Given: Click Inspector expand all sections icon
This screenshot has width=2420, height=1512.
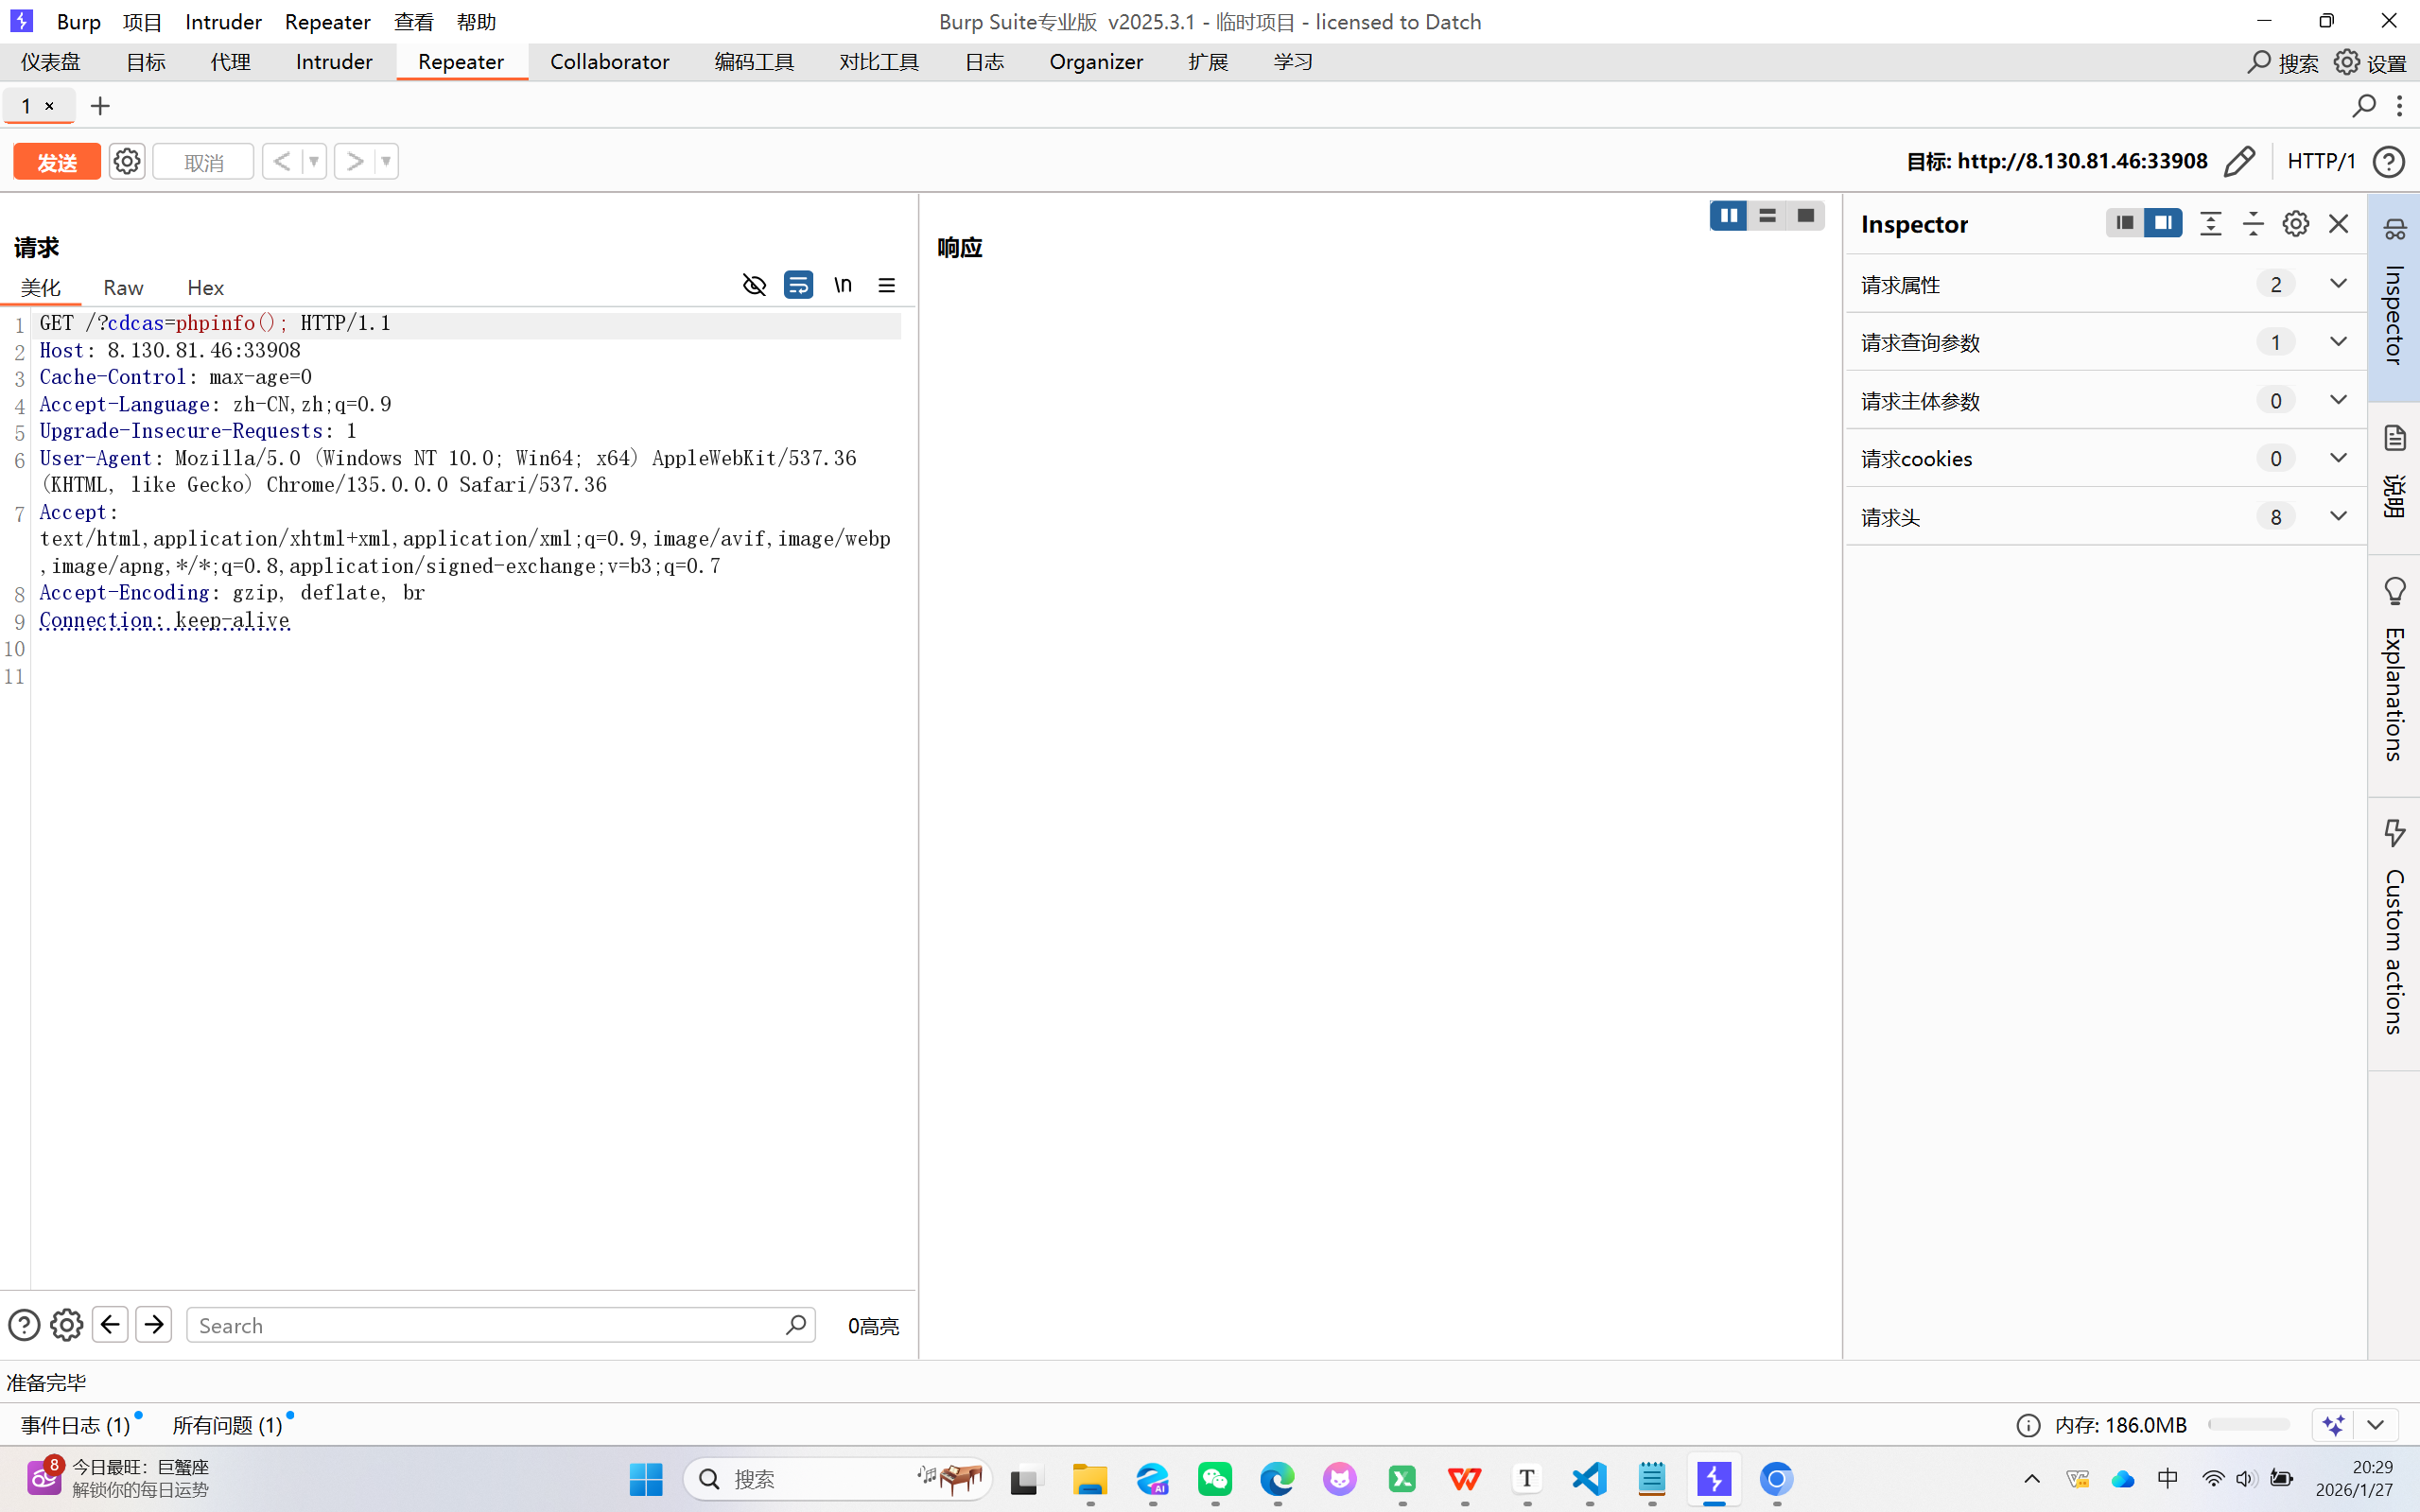Looking at the screenshot, I should (2211, 224).
